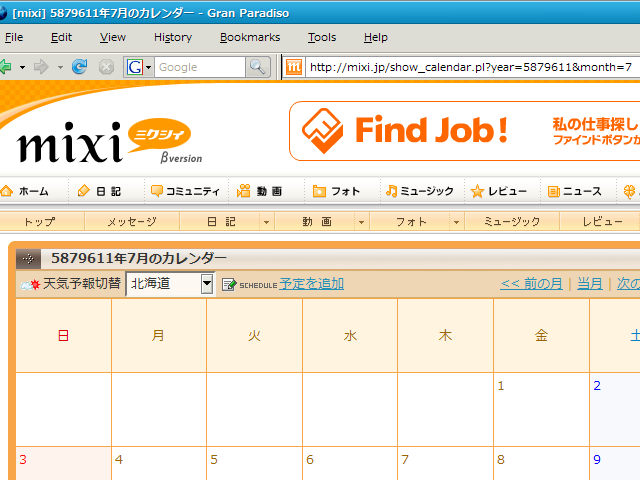Open the Edit menu
The width and height of the screenshot is (640, 480).
tap(61, 38)
